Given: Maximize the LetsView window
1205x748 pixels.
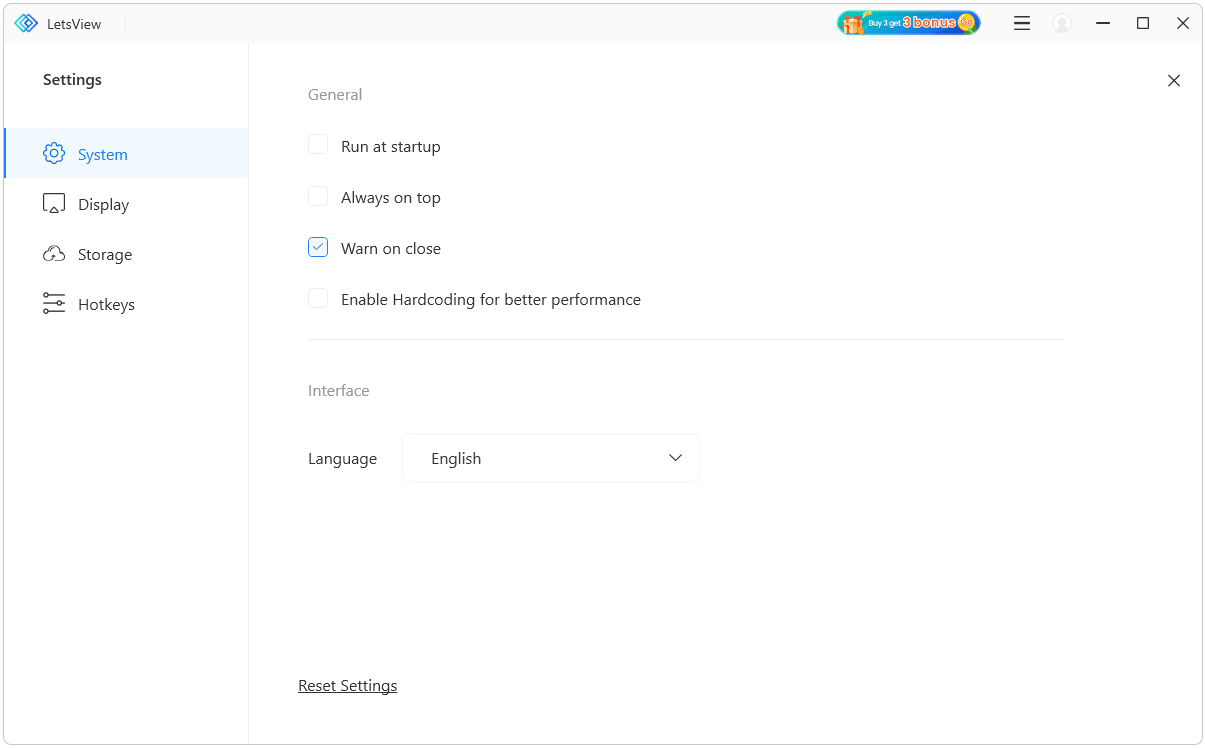Looking at the screenshot, I should pyautogui.click(x=1143, y=23).
